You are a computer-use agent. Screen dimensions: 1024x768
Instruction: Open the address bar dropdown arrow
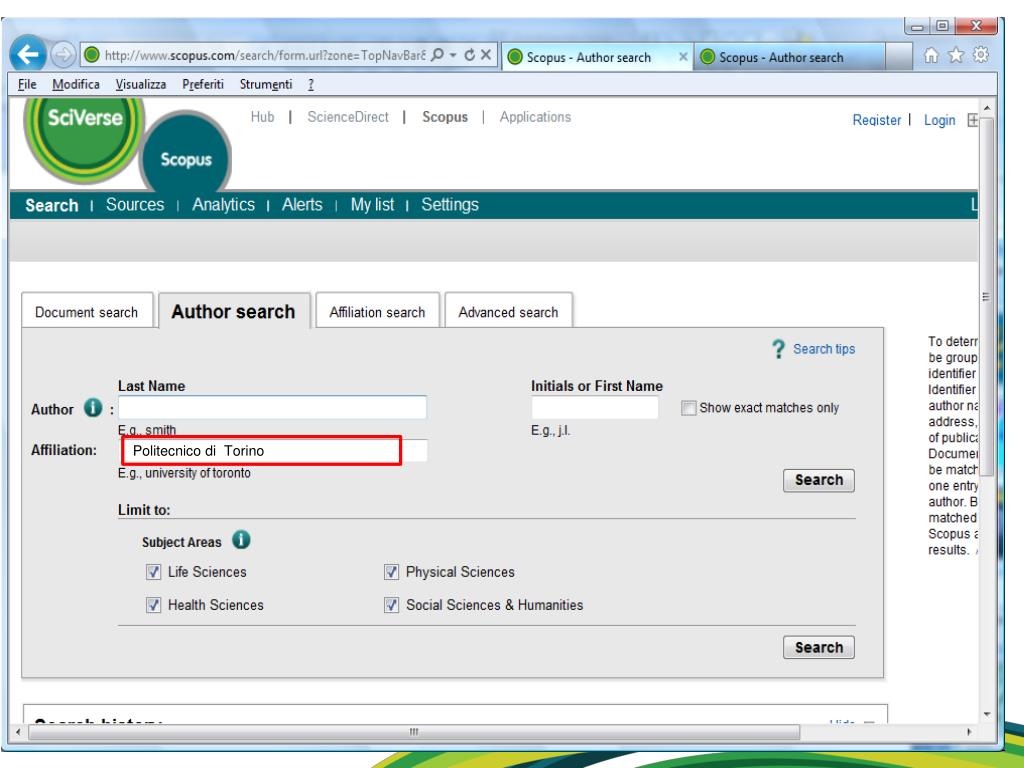[x=453, y=56]
